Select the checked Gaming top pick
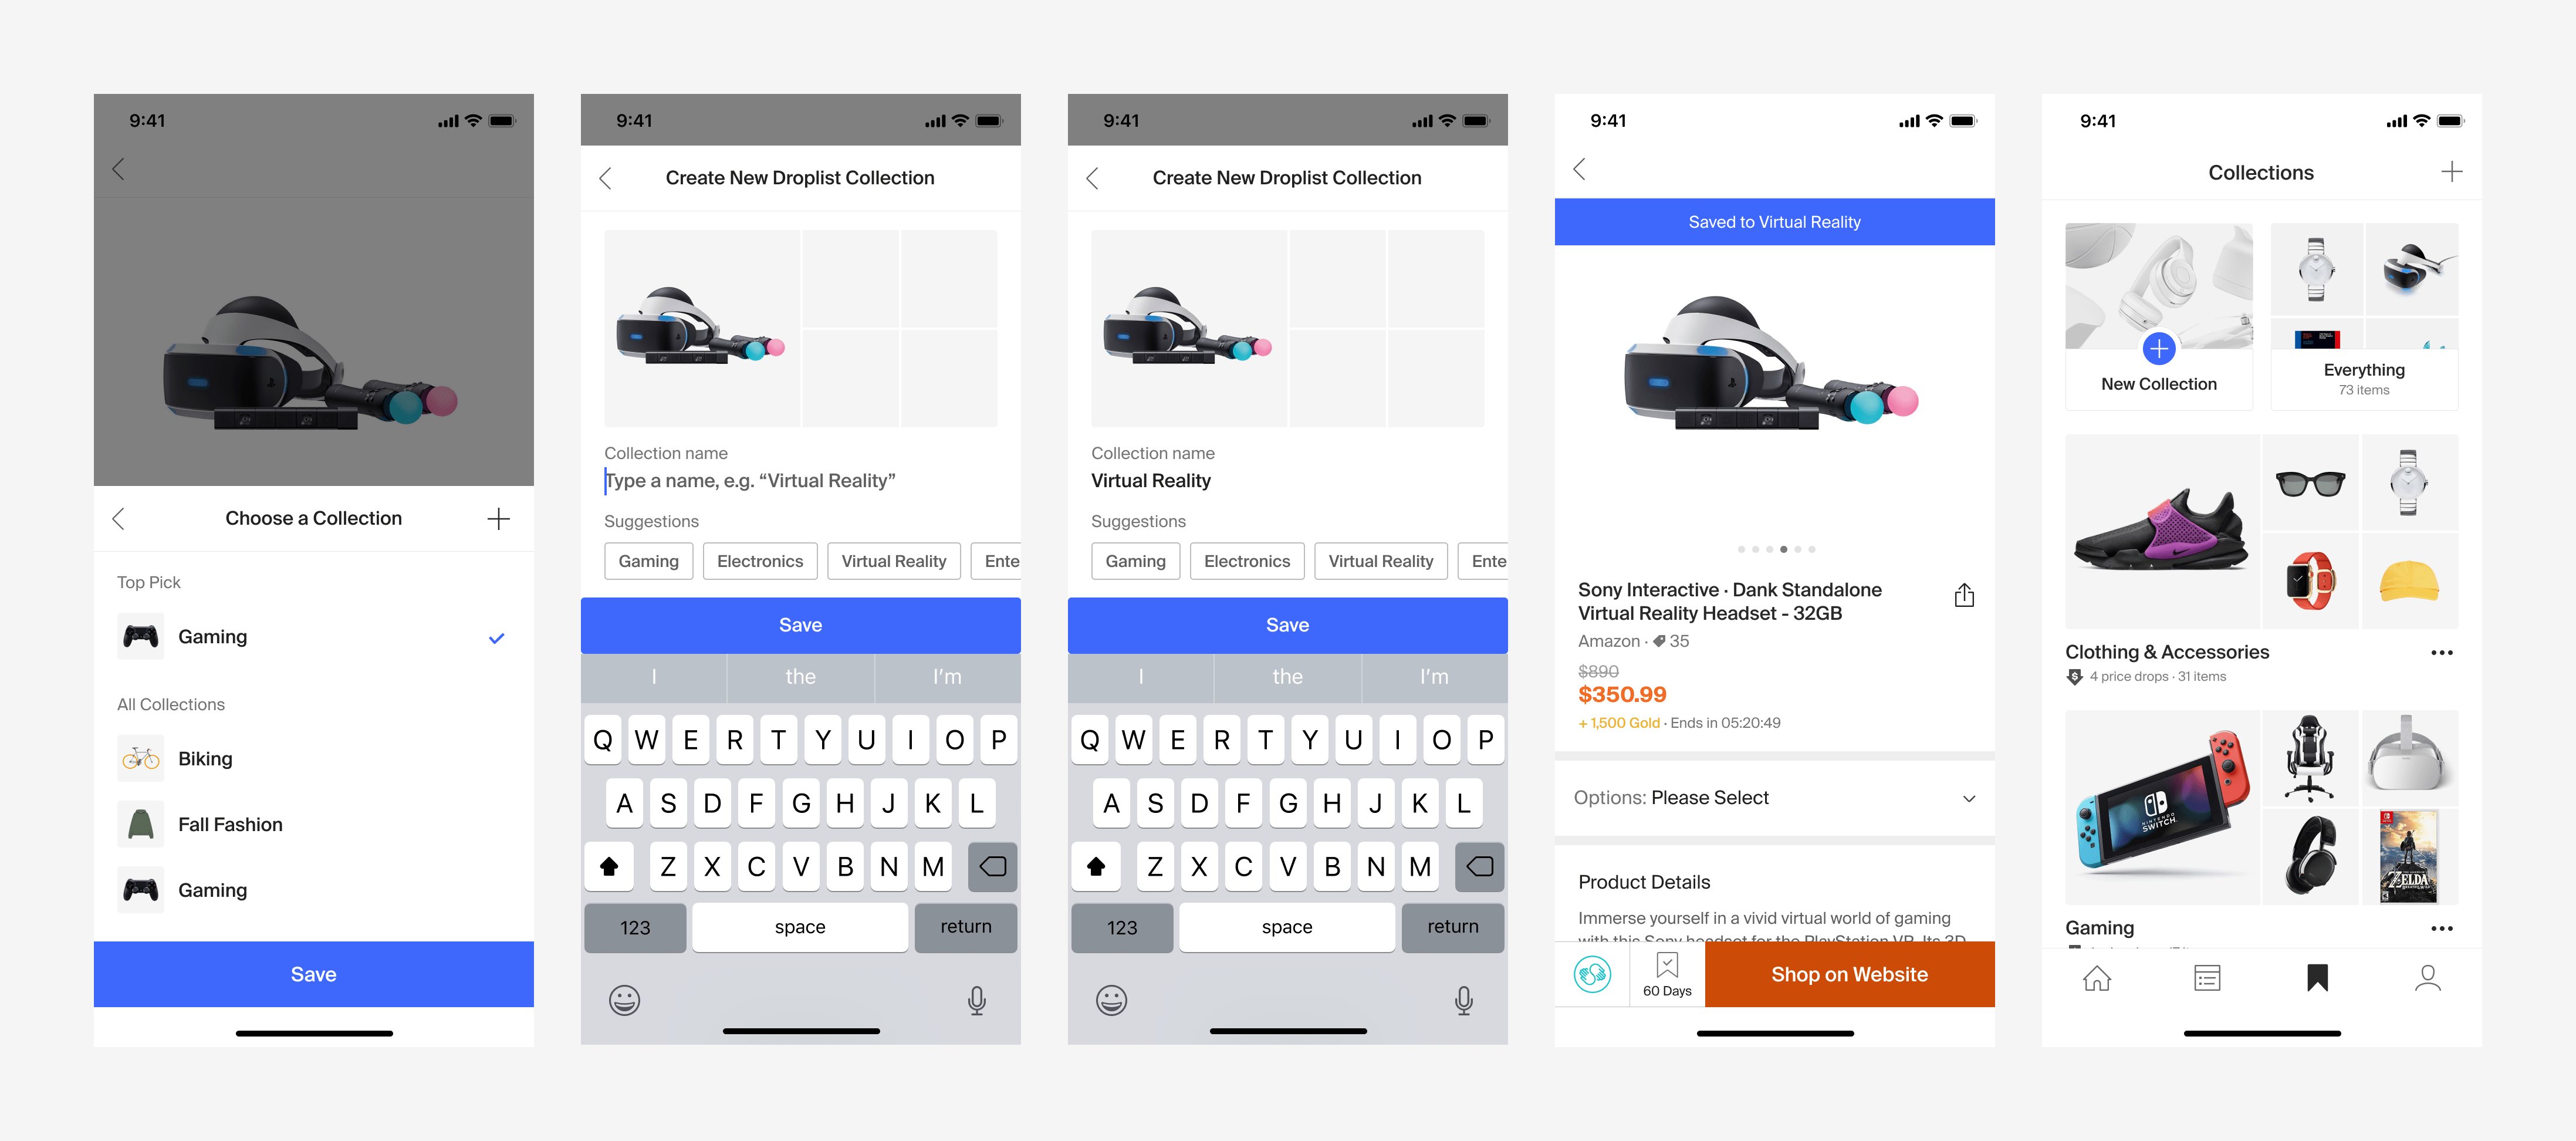The height and width of the screenshot is (1141, 2576). click(x=313, y=637)
